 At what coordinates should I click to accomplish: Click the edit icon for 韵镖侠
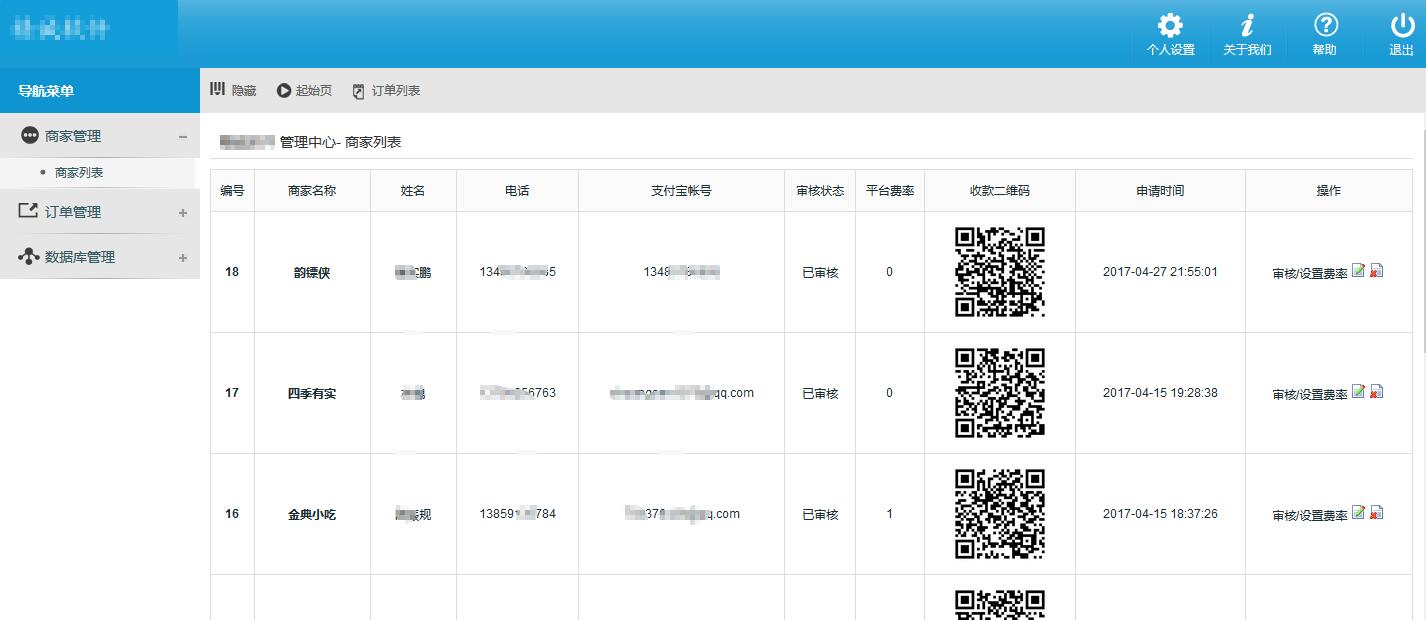[x=1358, y=270]
